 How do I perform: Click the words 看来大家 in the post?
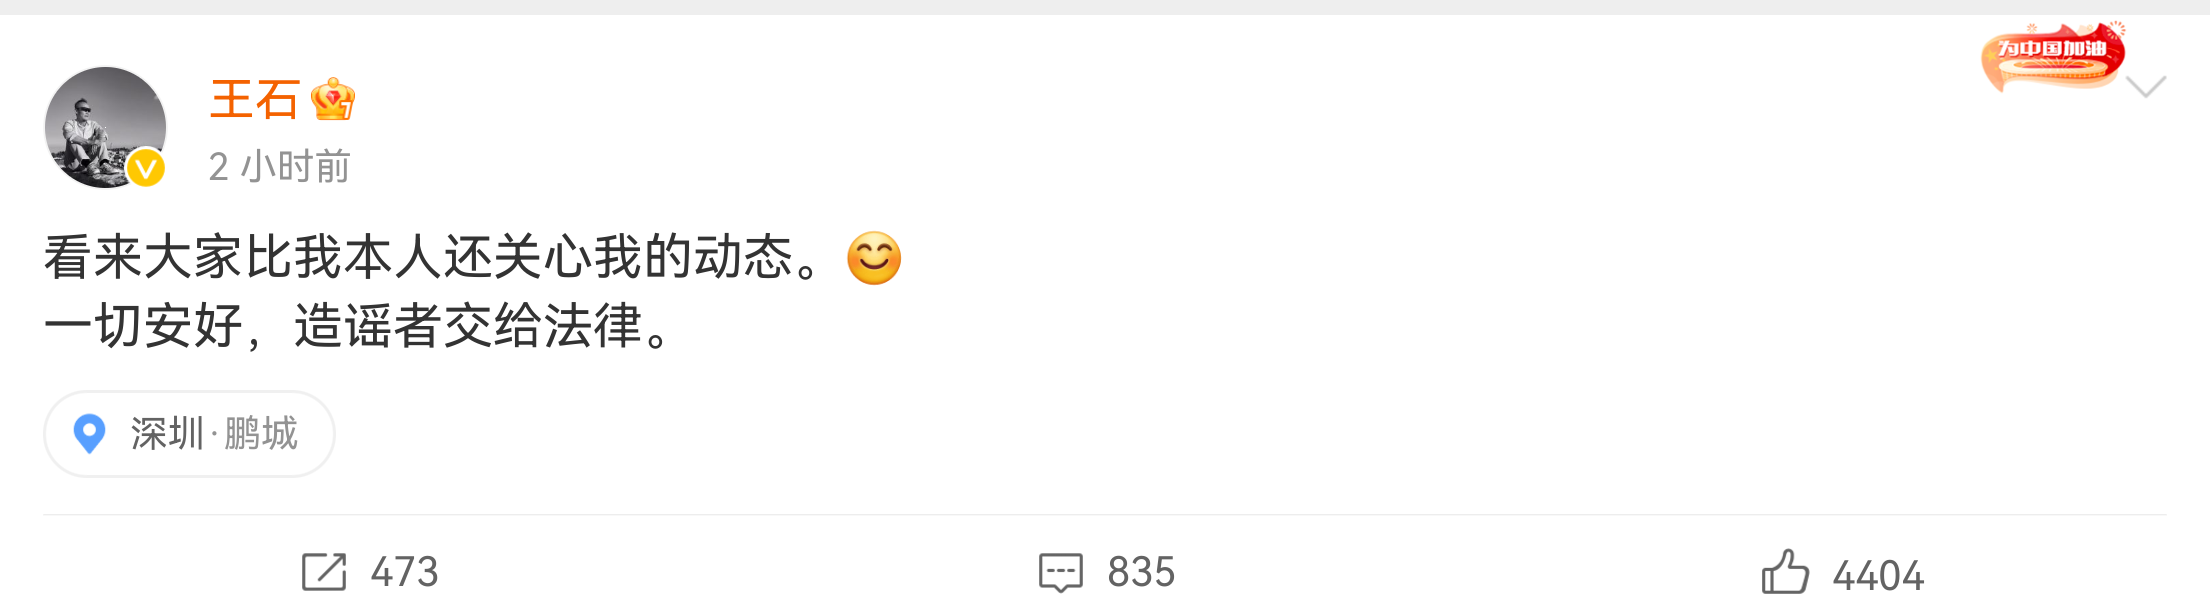tap(143, 257)
